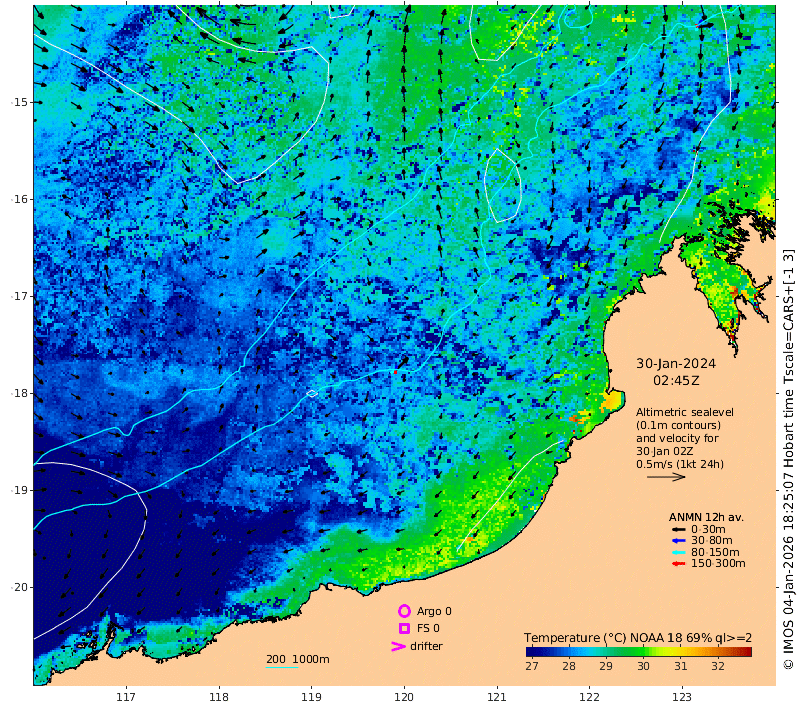Click the '30-Jan 02Z' text

668,451
